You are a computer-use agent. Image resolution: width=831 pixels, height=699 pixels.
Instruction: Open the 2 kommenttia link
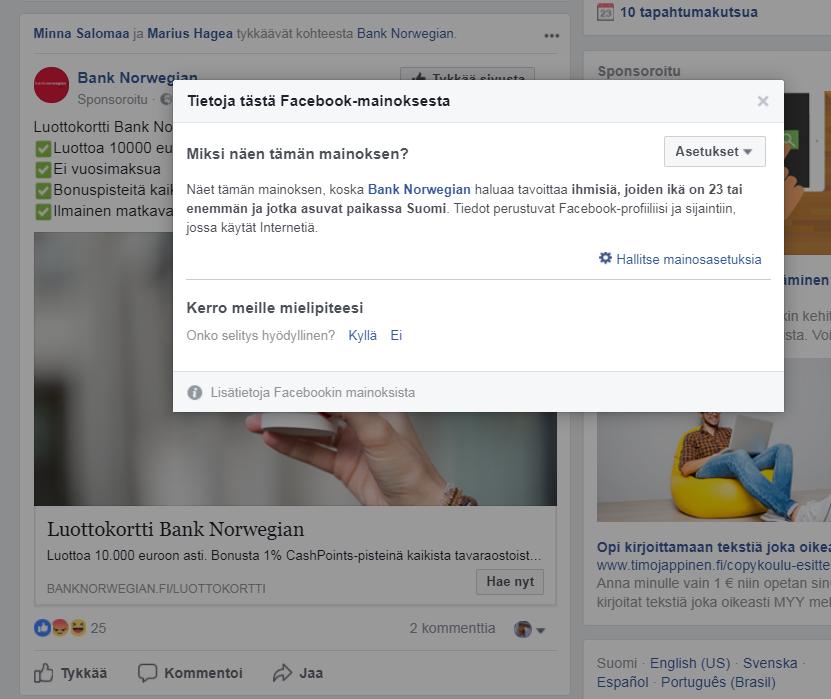(x=452, y=629)
